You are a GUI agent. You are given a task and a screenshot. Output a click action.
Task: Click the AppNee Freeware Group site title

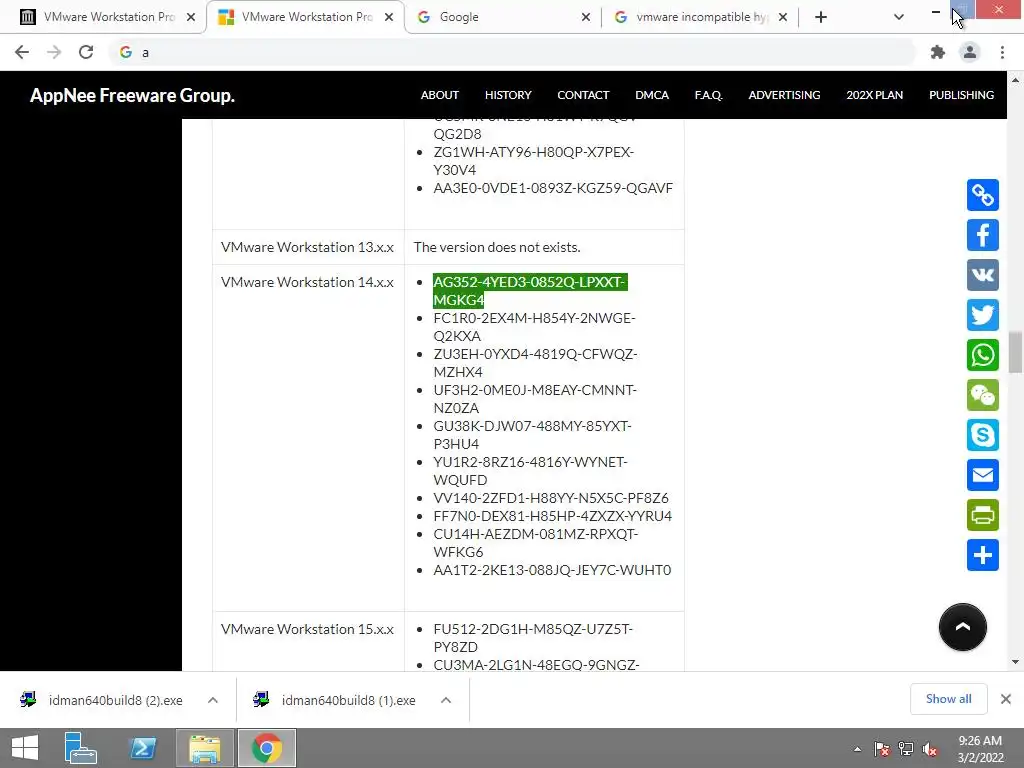(x=132, y=95)
